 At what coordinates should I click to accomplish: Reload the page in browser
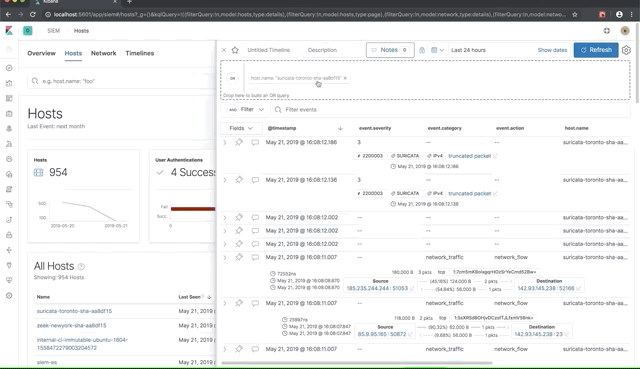click(x=33, y=14)
